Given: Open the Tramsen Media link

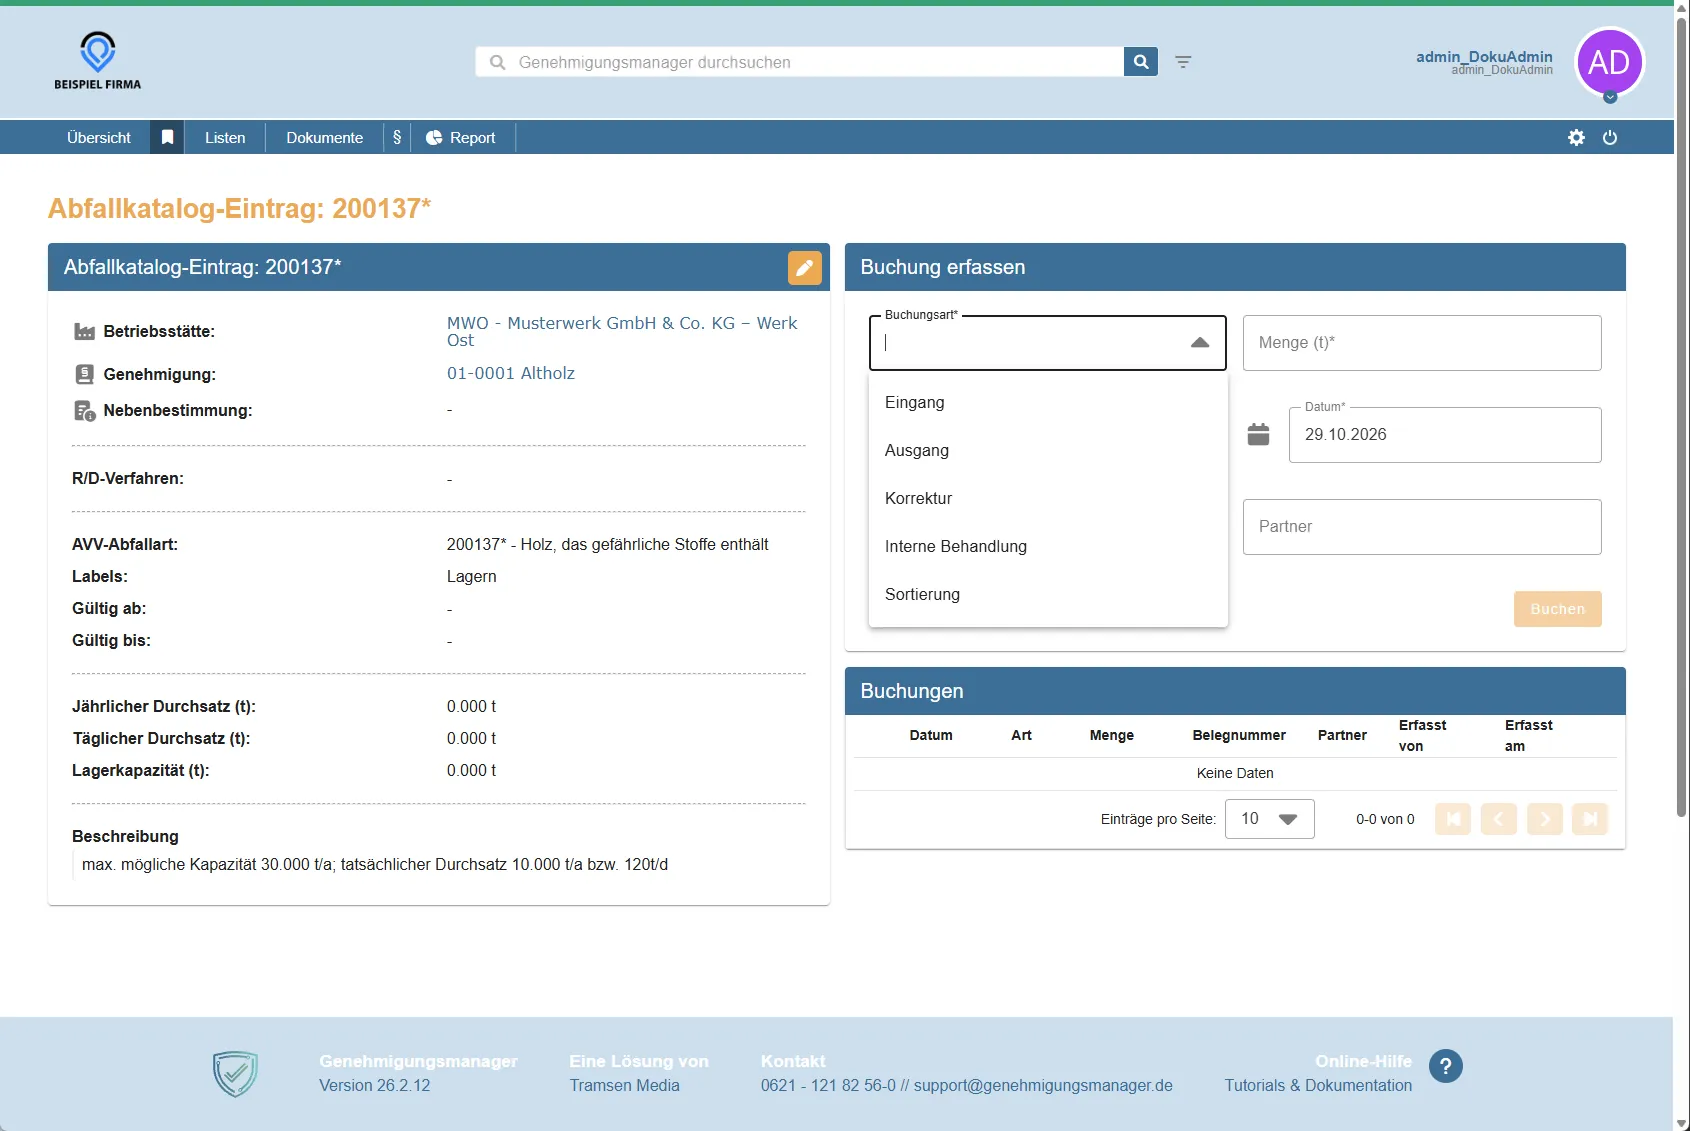Looking at the screenshot, I should (625, 1085).
